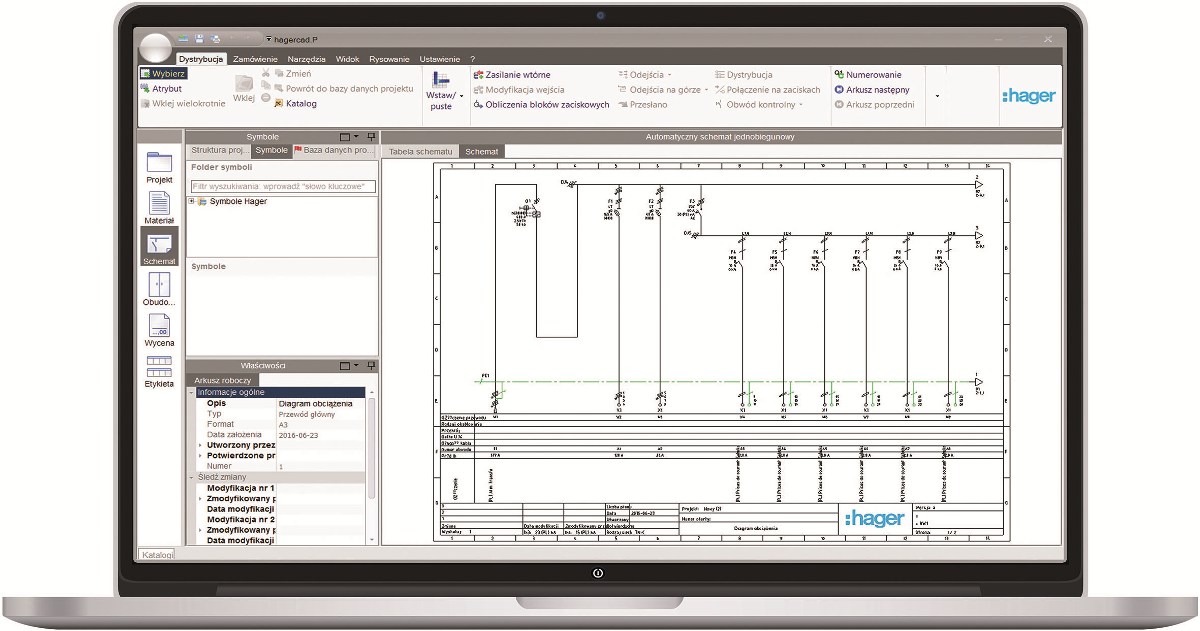Click the Wybierz selection tool
Image resolution: width=1200 pixels, height=631 pixels.
[164, 74]
